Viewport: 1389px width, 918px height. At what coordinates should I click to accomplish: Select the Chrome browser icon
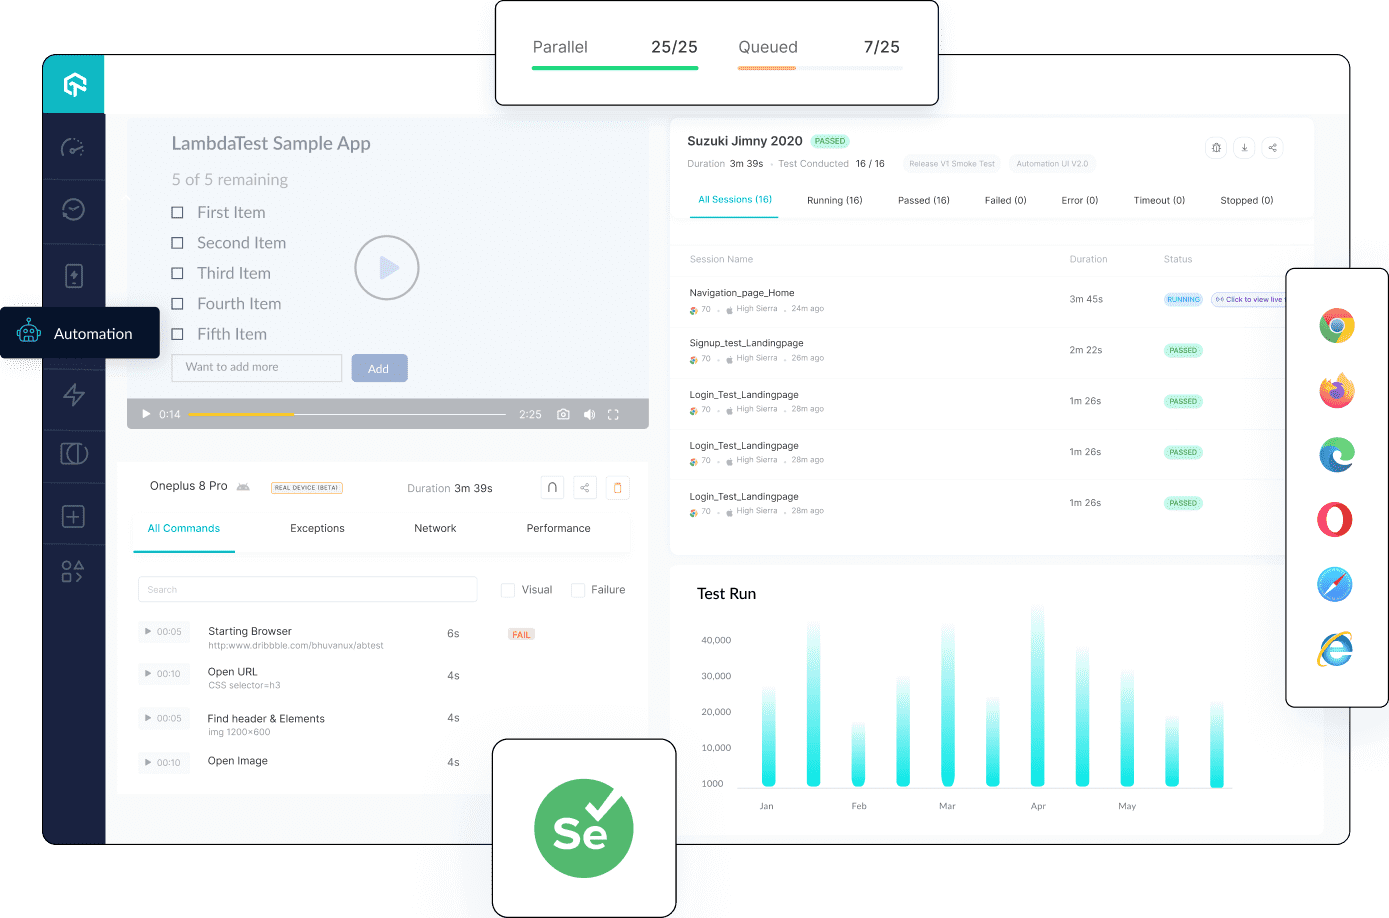(1337, 326)
